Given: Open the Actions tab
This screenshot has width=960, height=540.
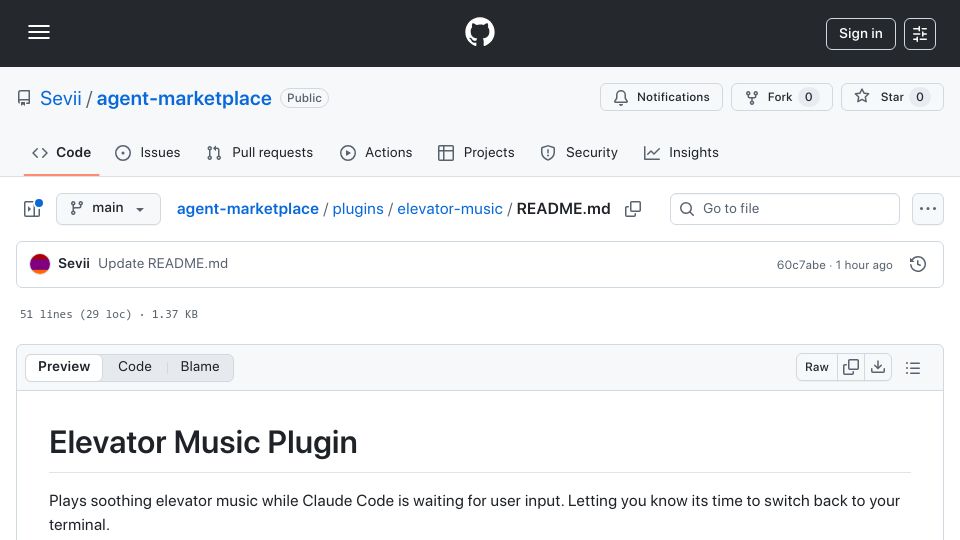Looking at the screenshot, I should click(376, 152).
